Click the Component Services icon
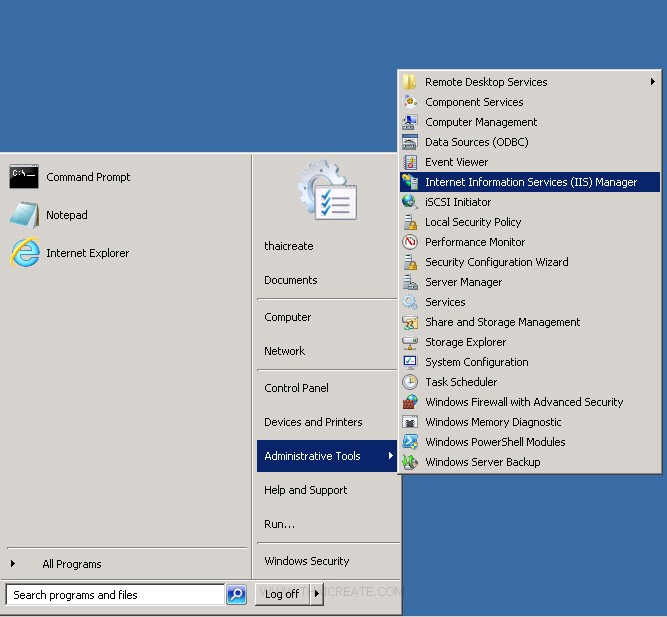 410,102
